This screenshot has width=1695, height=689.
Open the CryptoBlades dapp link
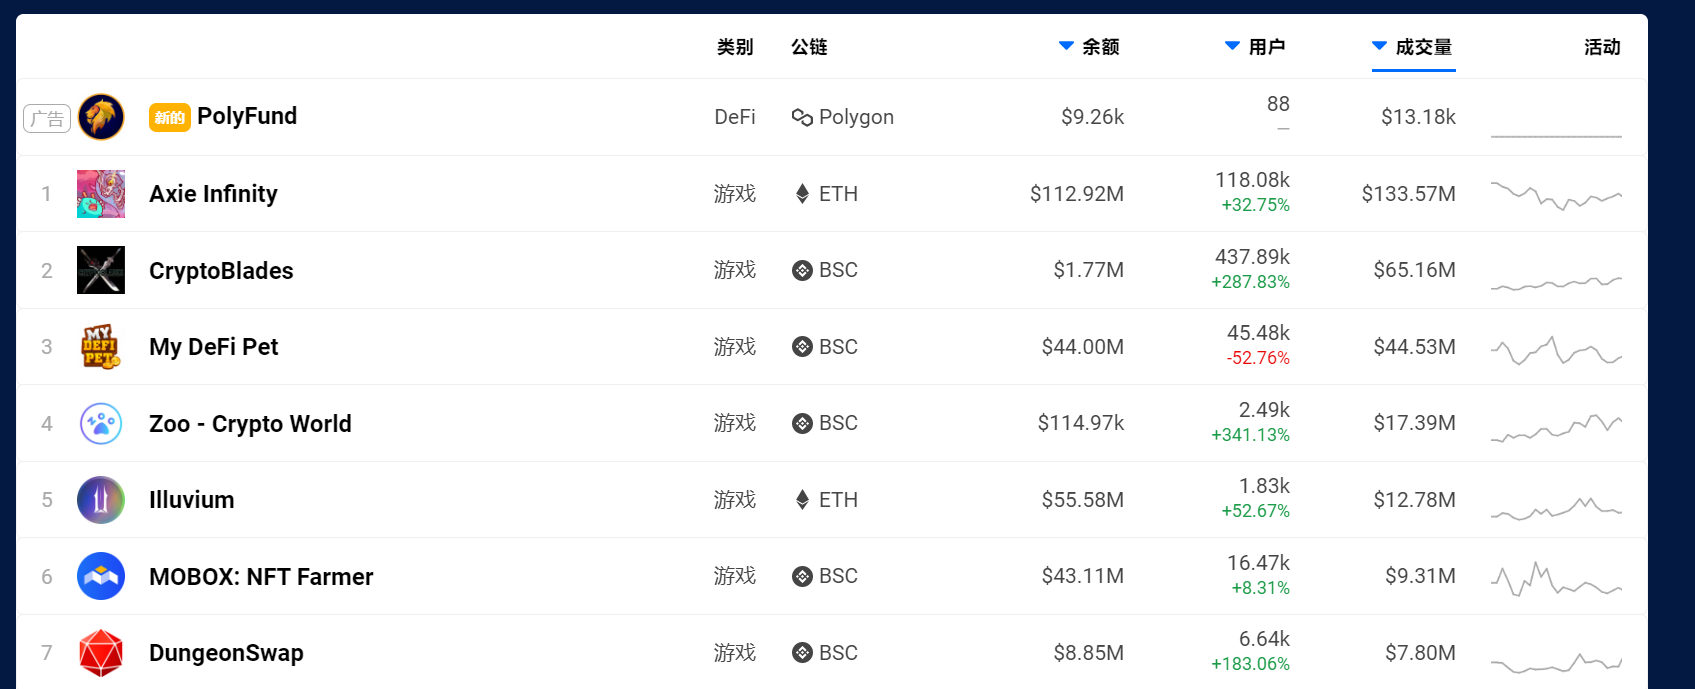pos(221,271)
